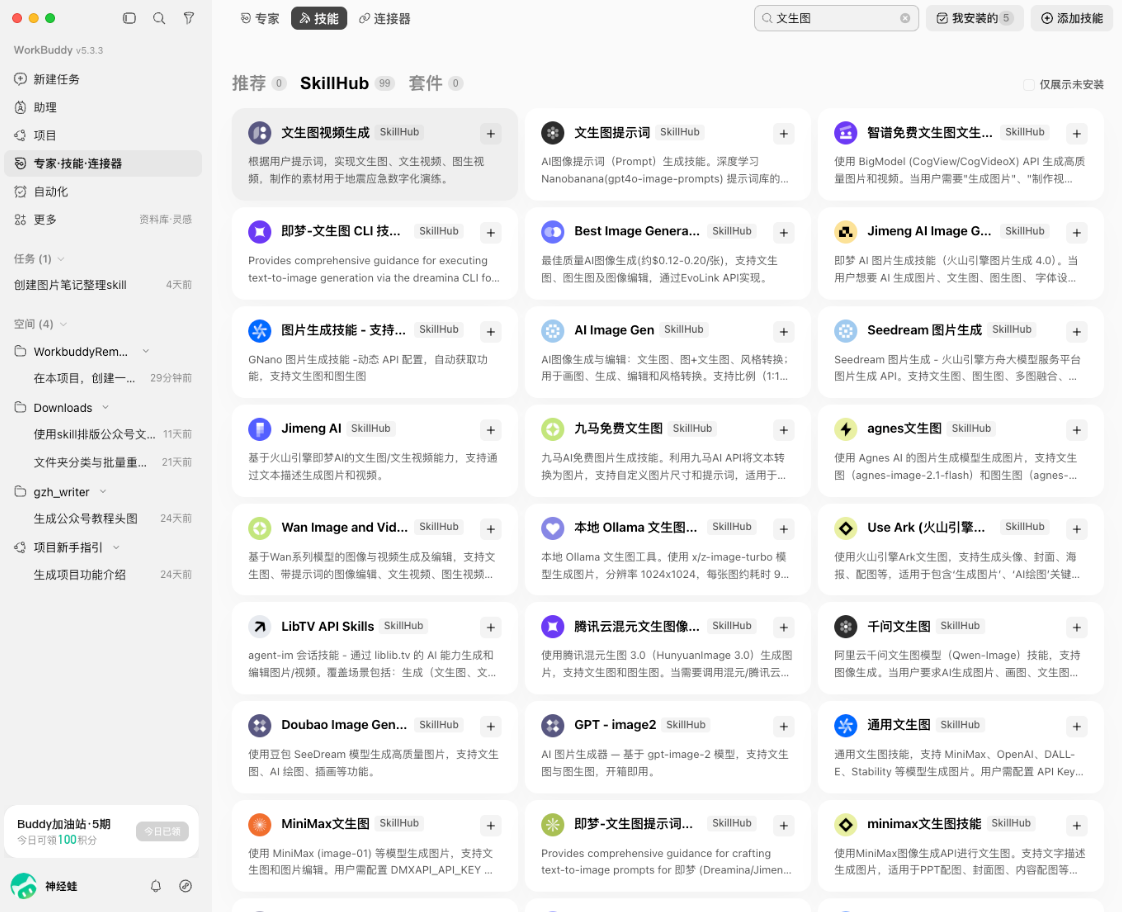The width and height of the screenshot is (1122, 912).
Task: Open task 在本项目，创建一...
Action: coord(103,378)
